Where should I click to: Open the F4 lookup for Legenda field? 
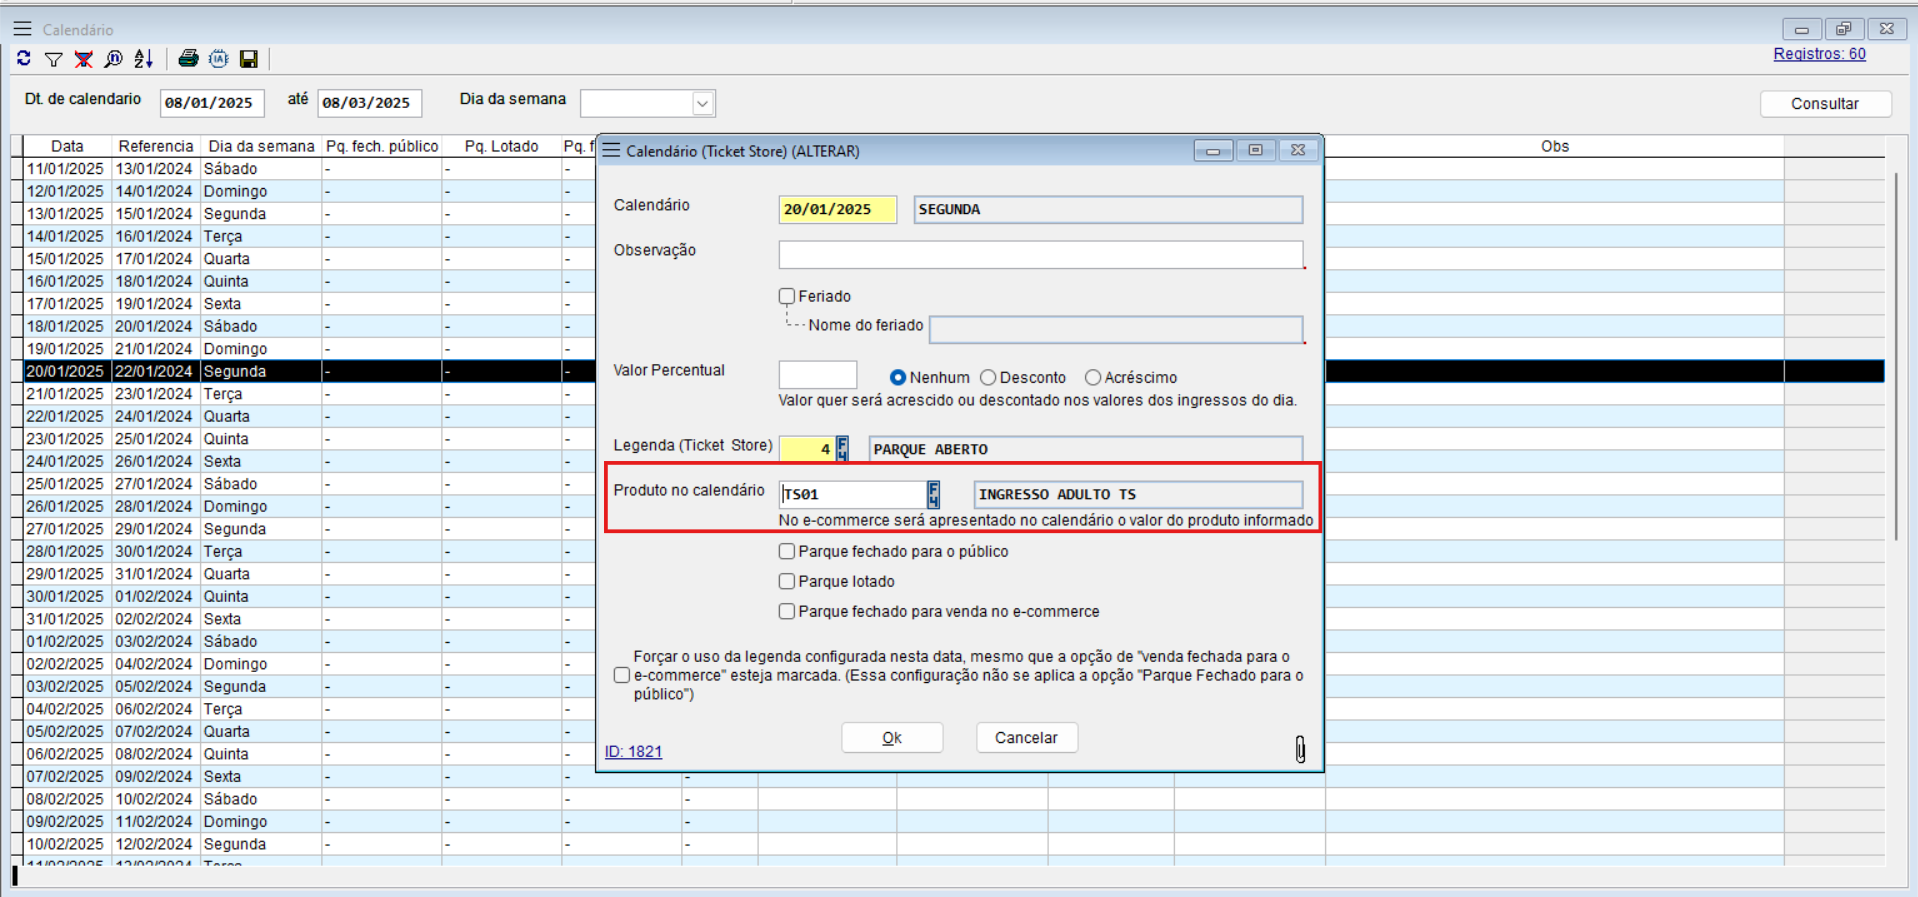click(x=842, y=449)
